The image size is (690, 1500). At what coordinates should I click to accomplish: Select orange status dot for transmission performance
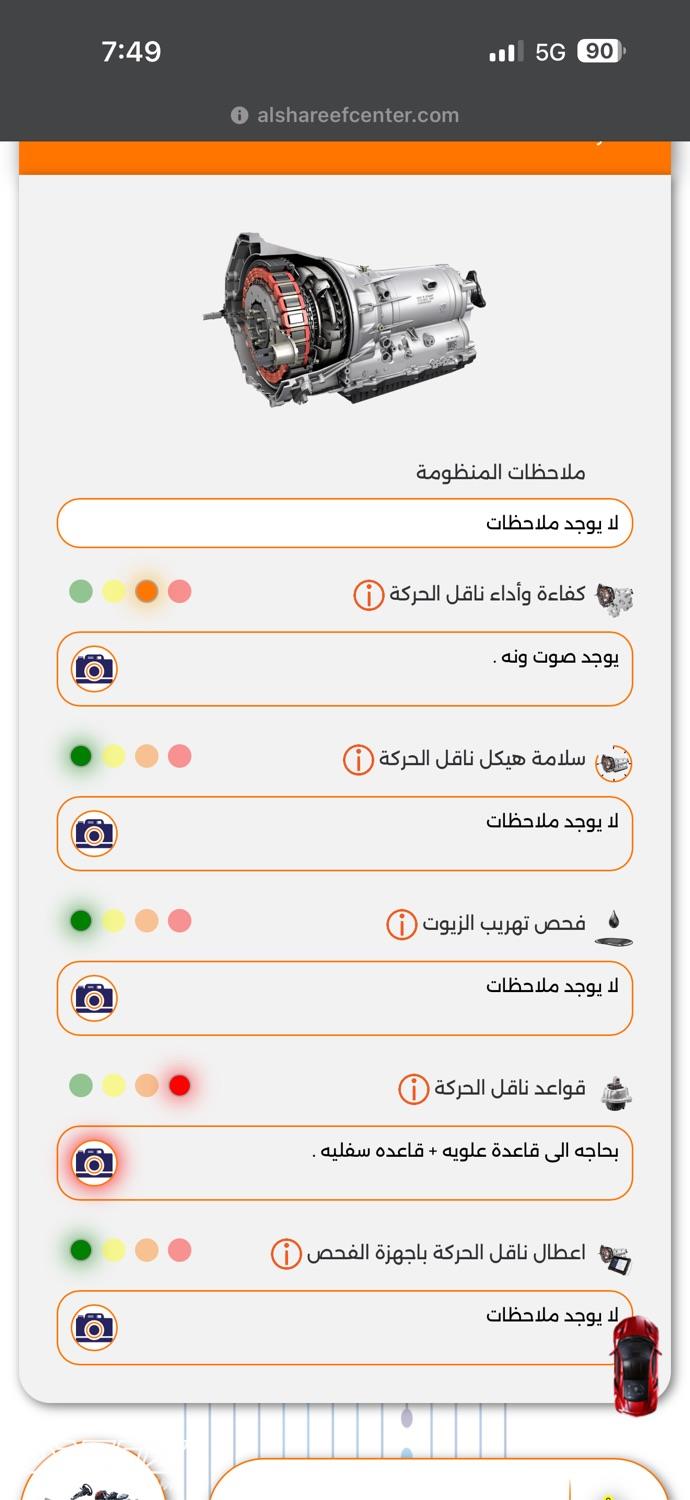(x=147, y=592)
